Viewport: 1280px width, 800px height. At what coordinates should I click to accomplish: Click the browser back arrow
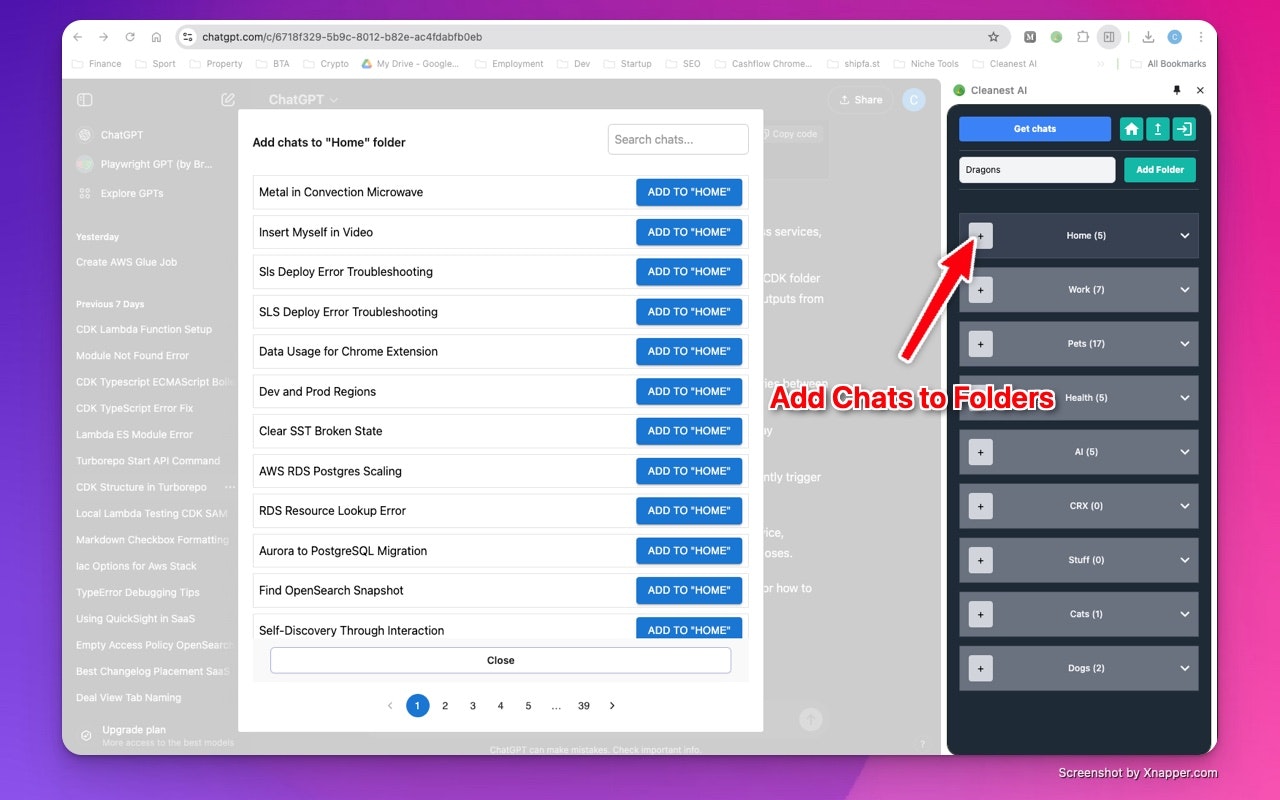78,37
